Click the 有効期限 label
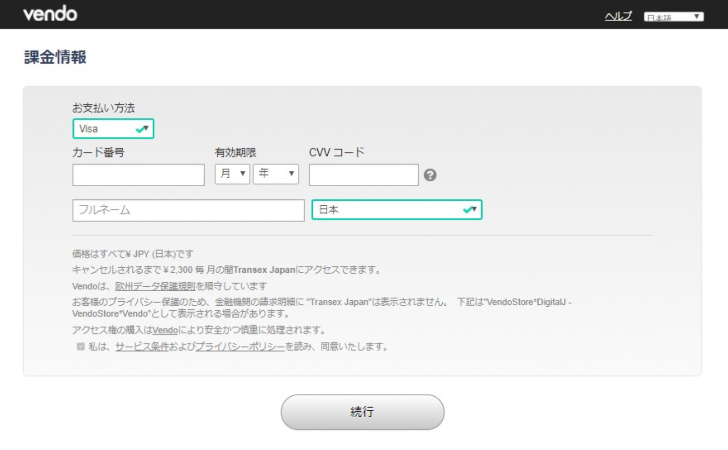 click(235, 153)
